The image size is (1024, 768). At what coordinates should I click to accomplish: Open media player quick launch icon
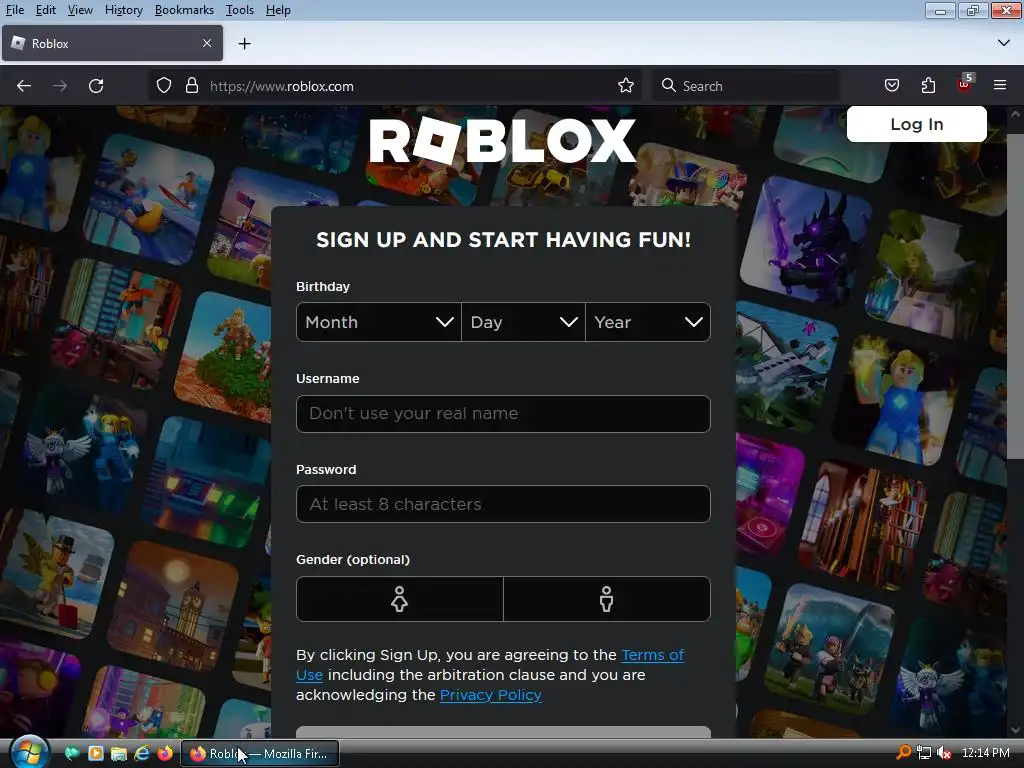pos(95,753)
